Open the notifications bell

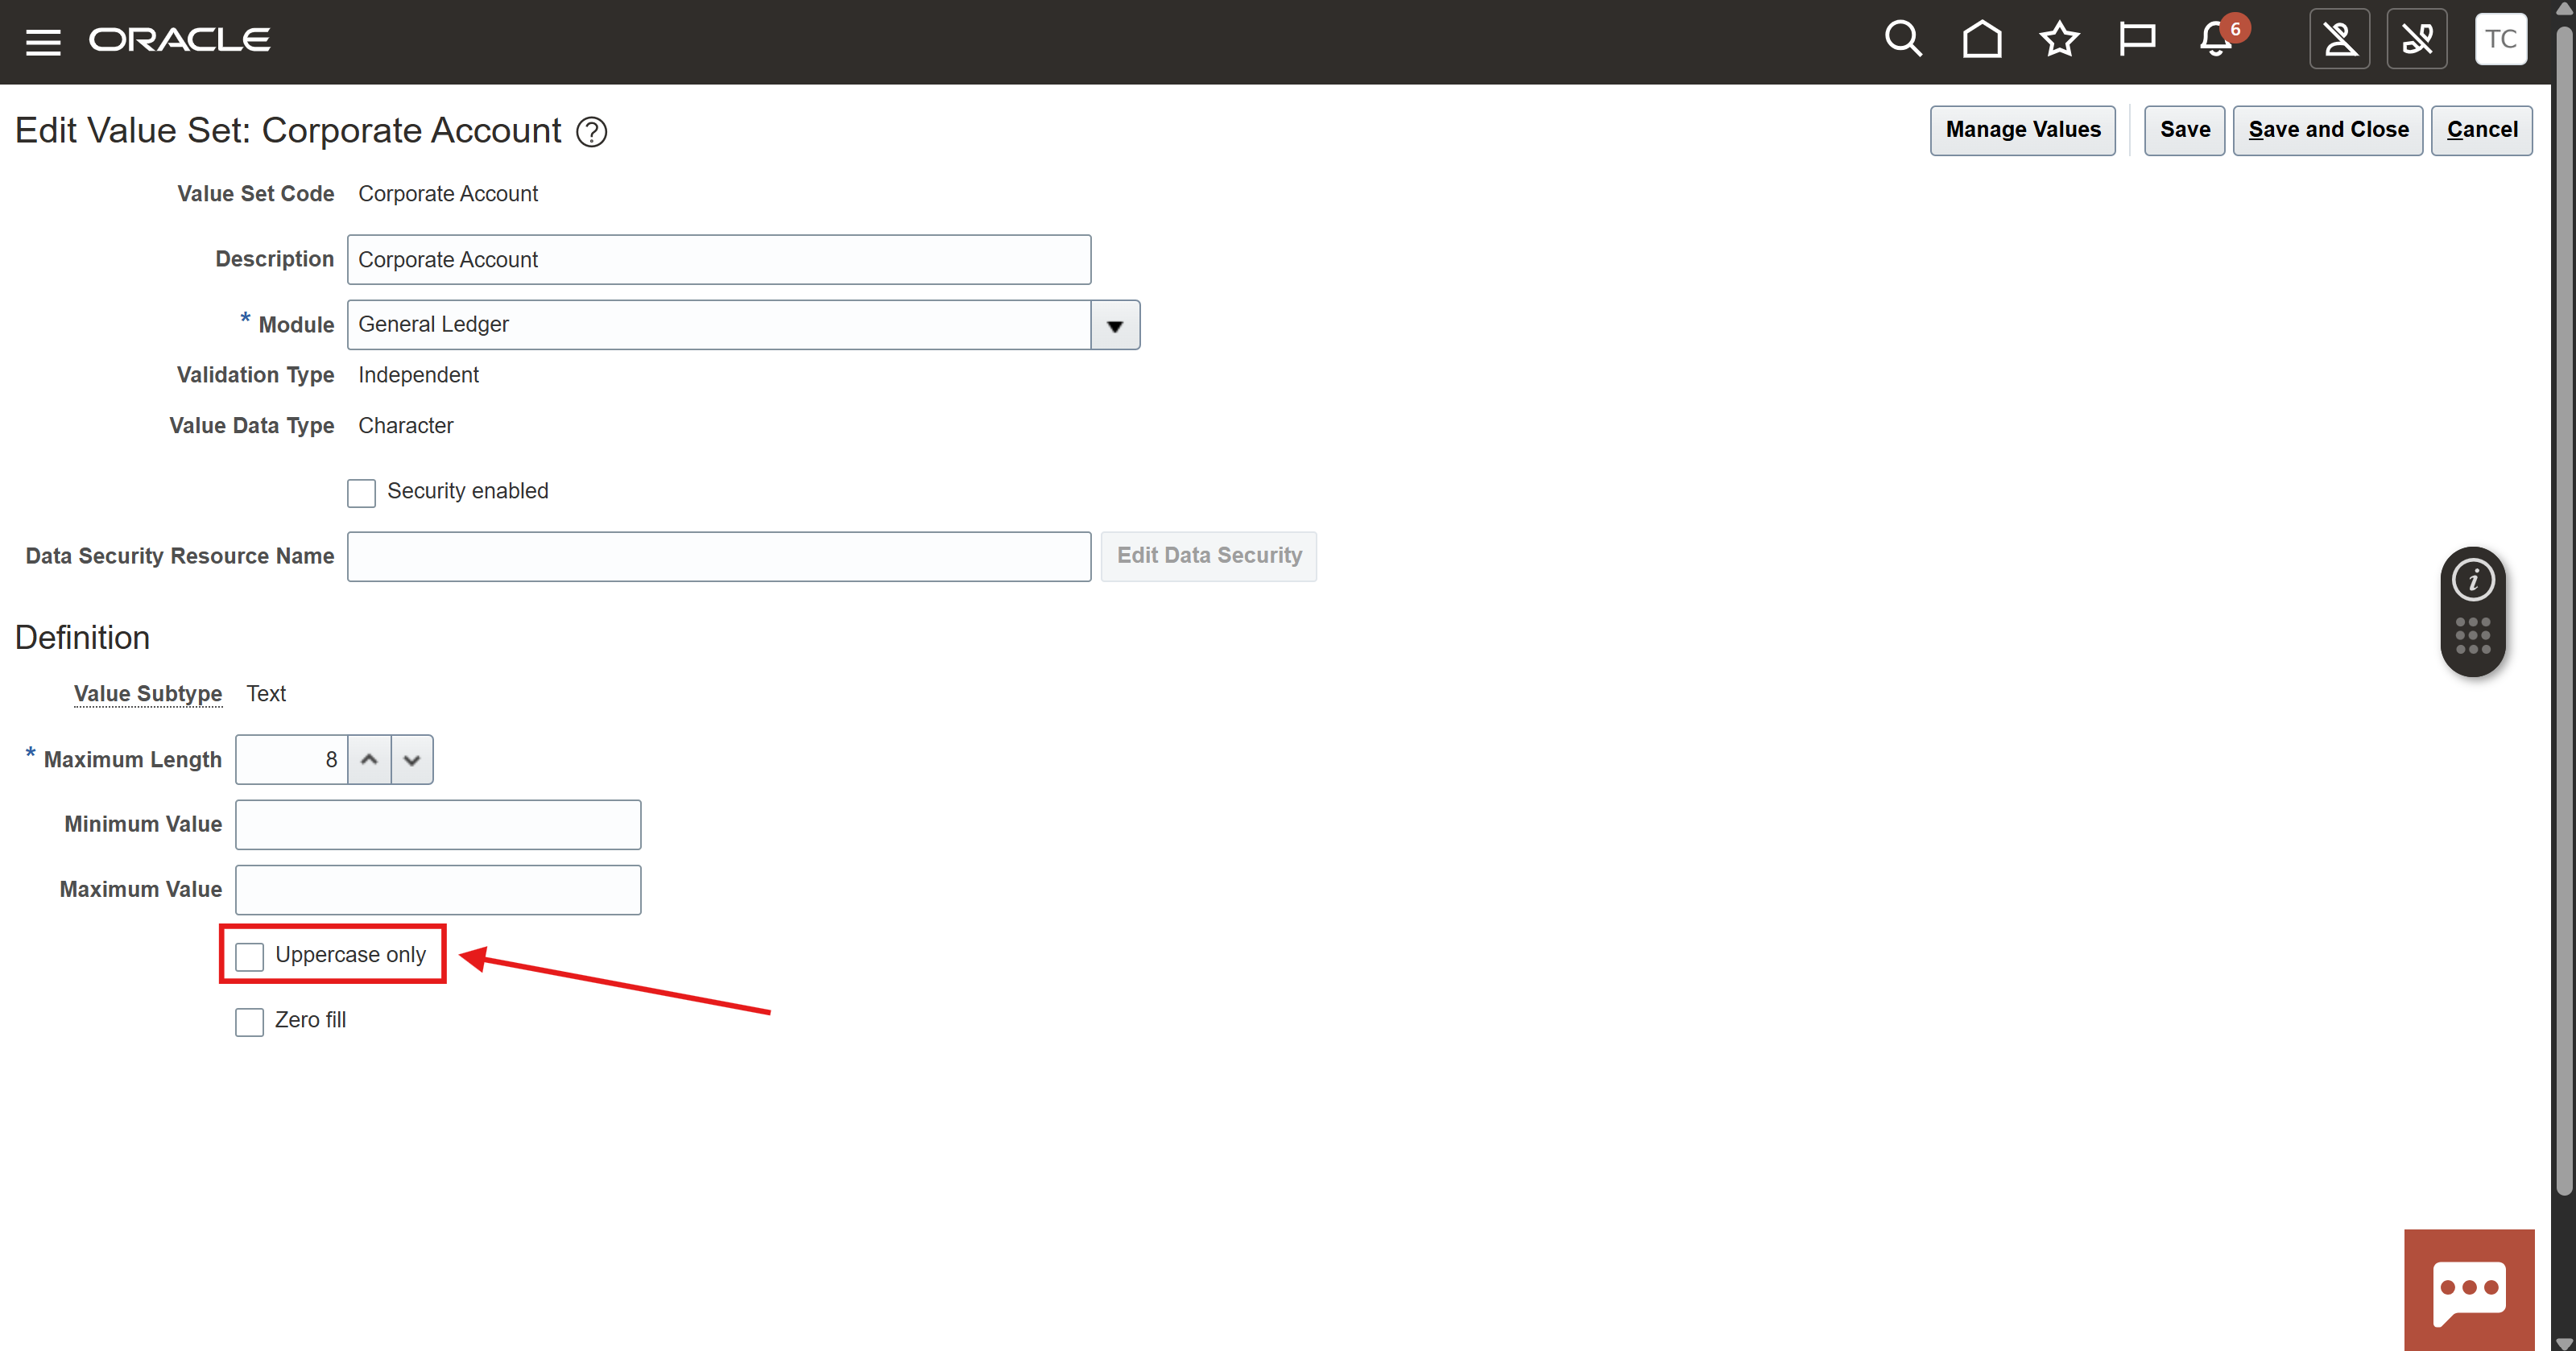2216,40
